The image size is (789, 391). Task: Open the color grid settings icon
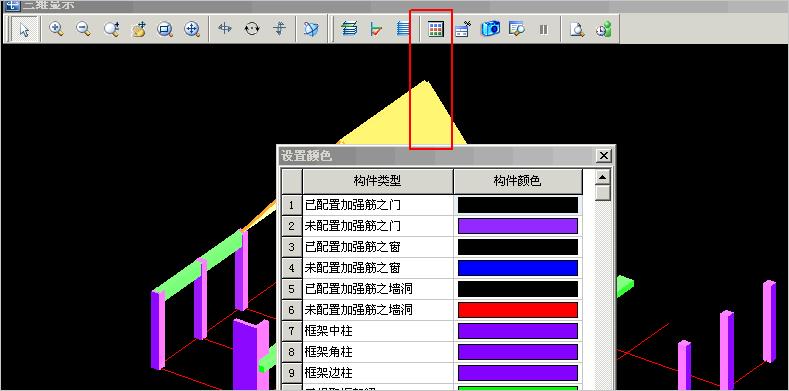(436, 29)
